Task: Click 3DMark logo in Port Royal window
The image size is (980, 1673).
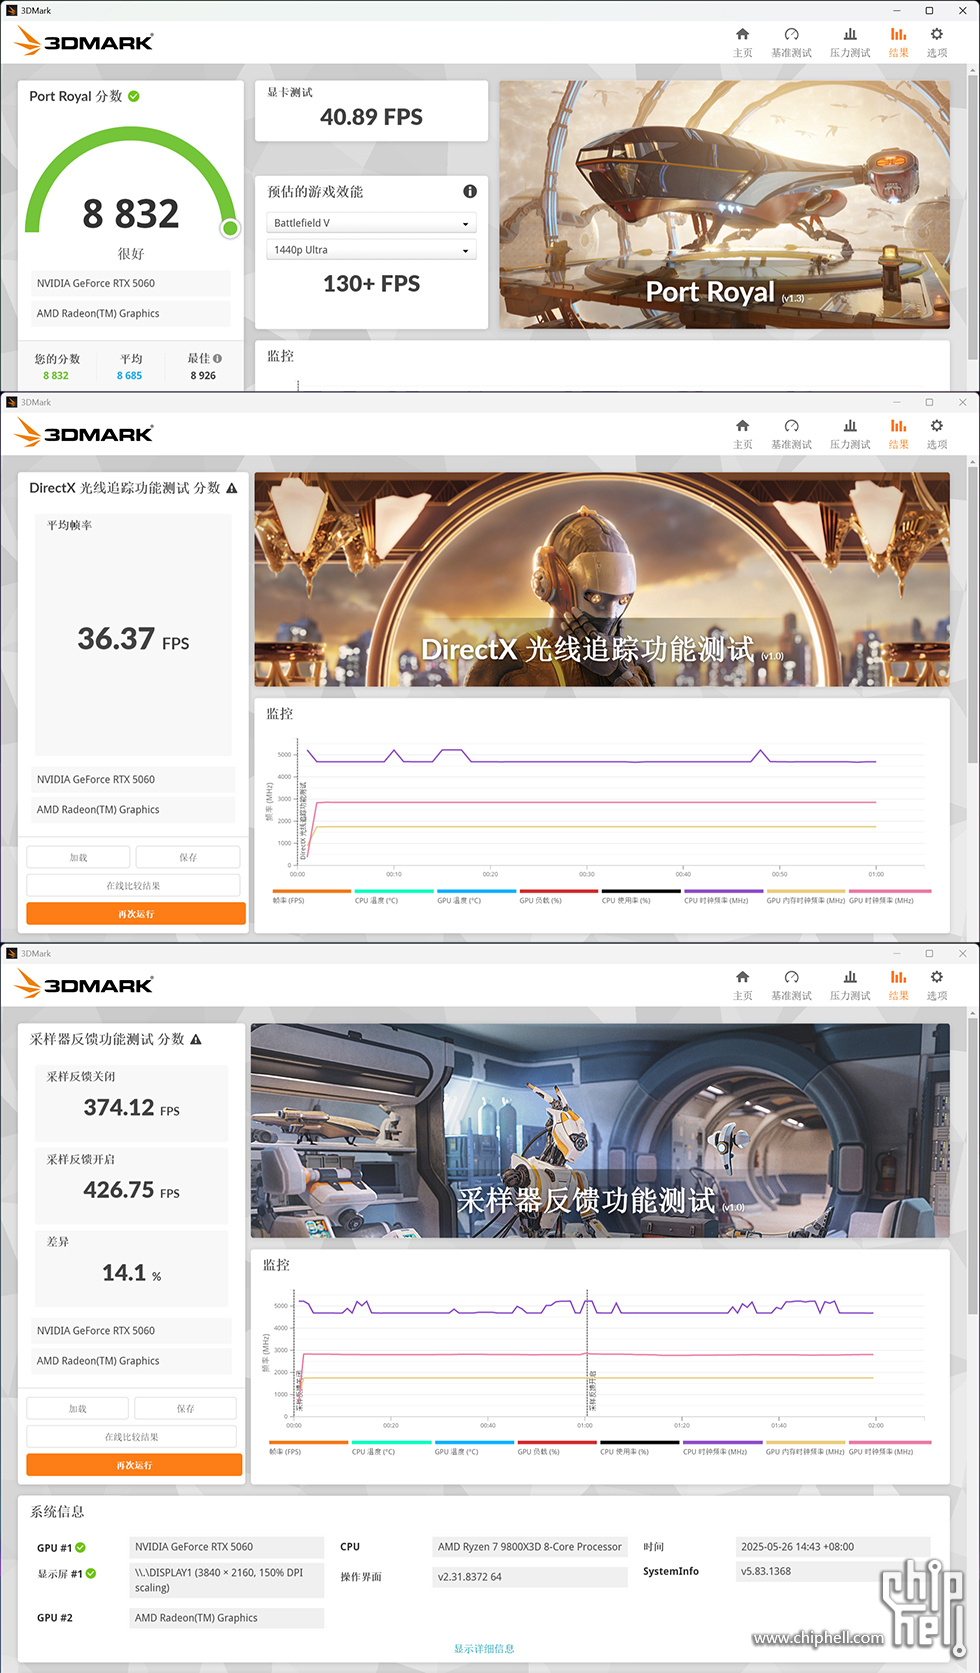Action: pyautogui.click(x=85, y=42)
